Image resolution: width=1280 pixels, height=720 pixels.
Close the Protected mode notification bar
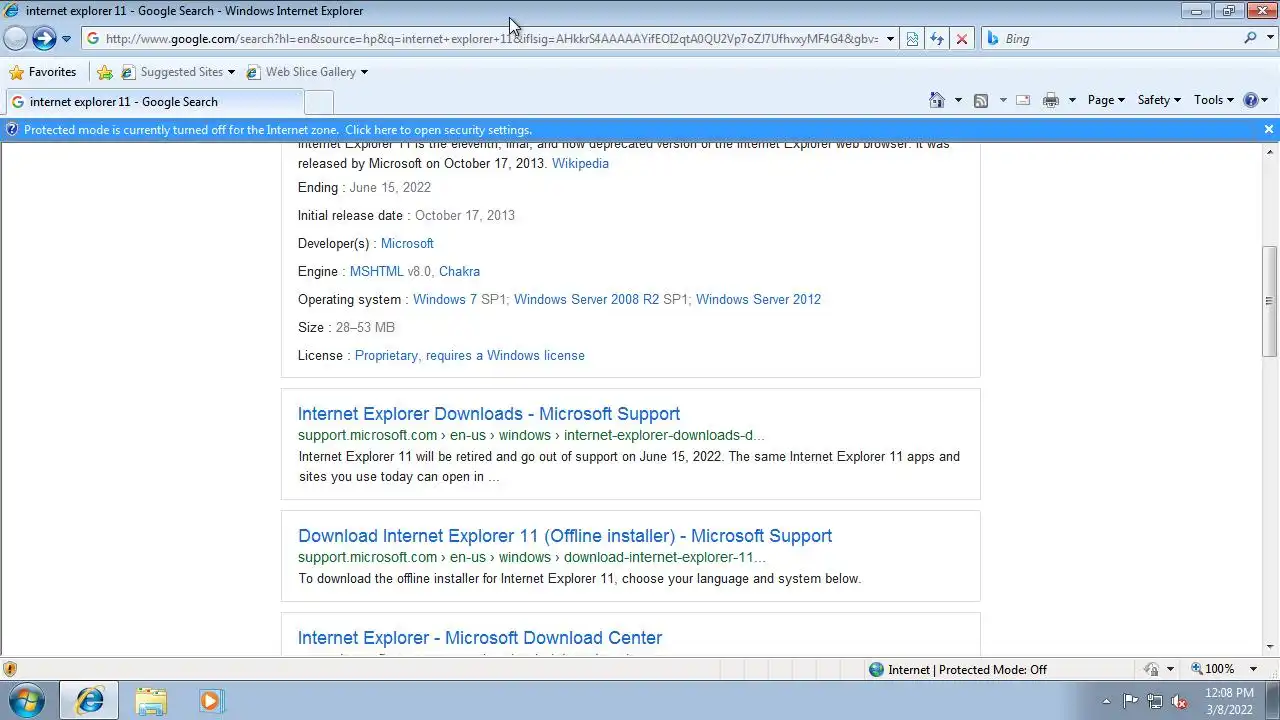pos(1268,130)
